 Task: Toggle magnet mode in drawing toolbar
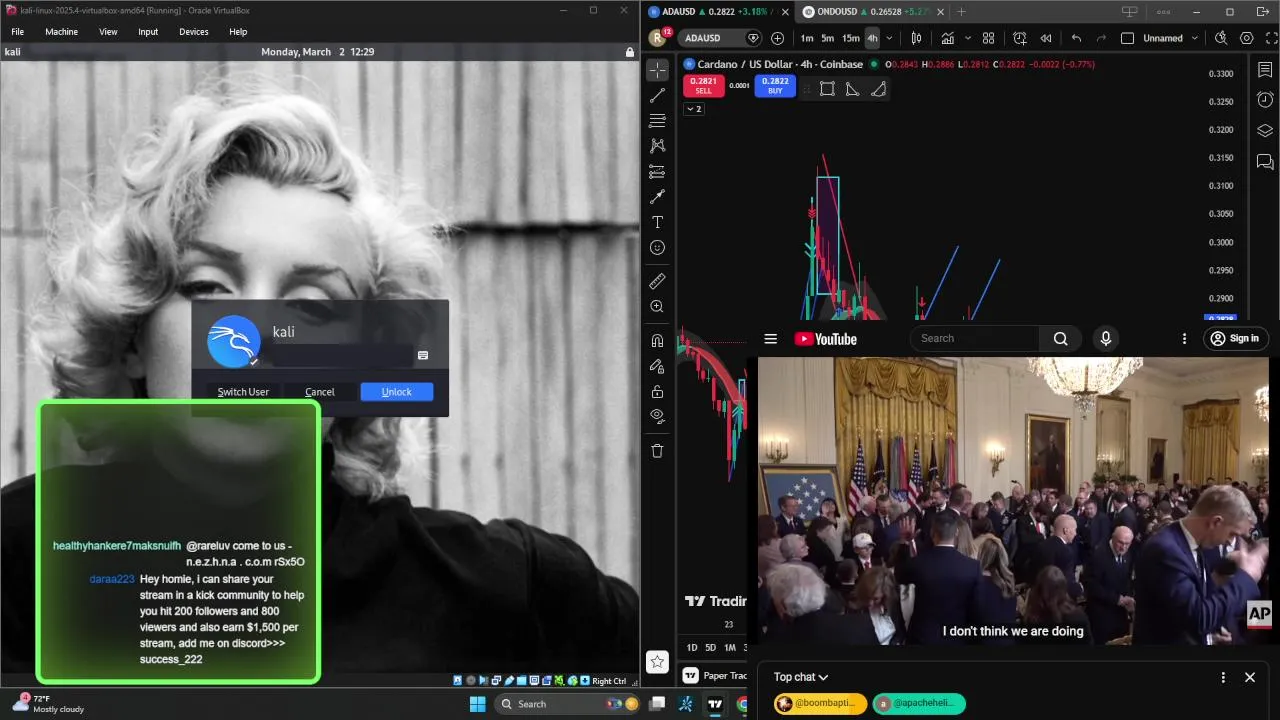click(x=657, y=341)
